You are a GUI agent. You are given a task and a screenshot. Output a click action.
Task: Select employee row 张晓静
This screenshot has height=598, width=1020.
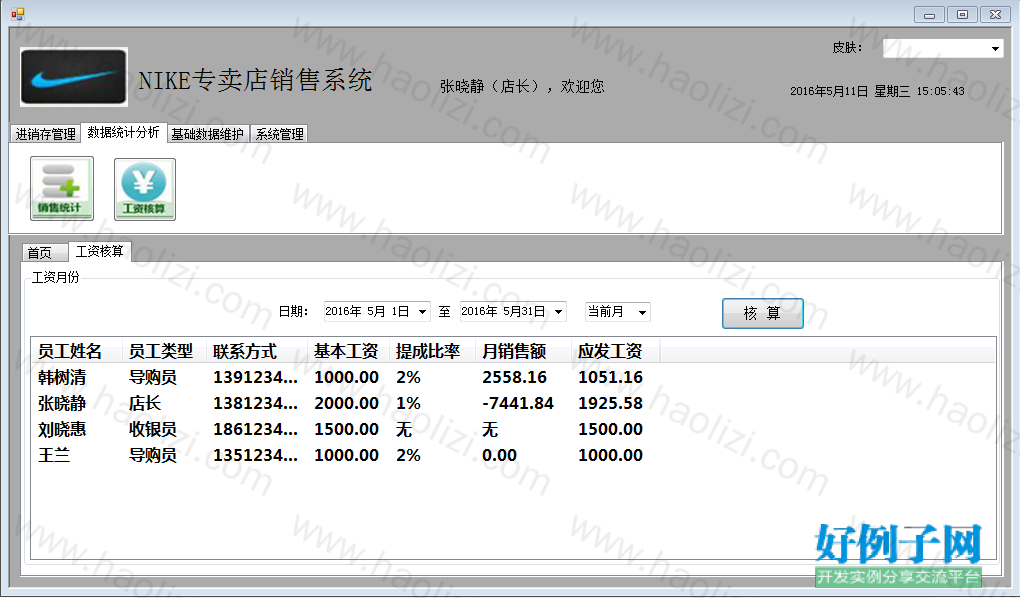tap(345, 403)
